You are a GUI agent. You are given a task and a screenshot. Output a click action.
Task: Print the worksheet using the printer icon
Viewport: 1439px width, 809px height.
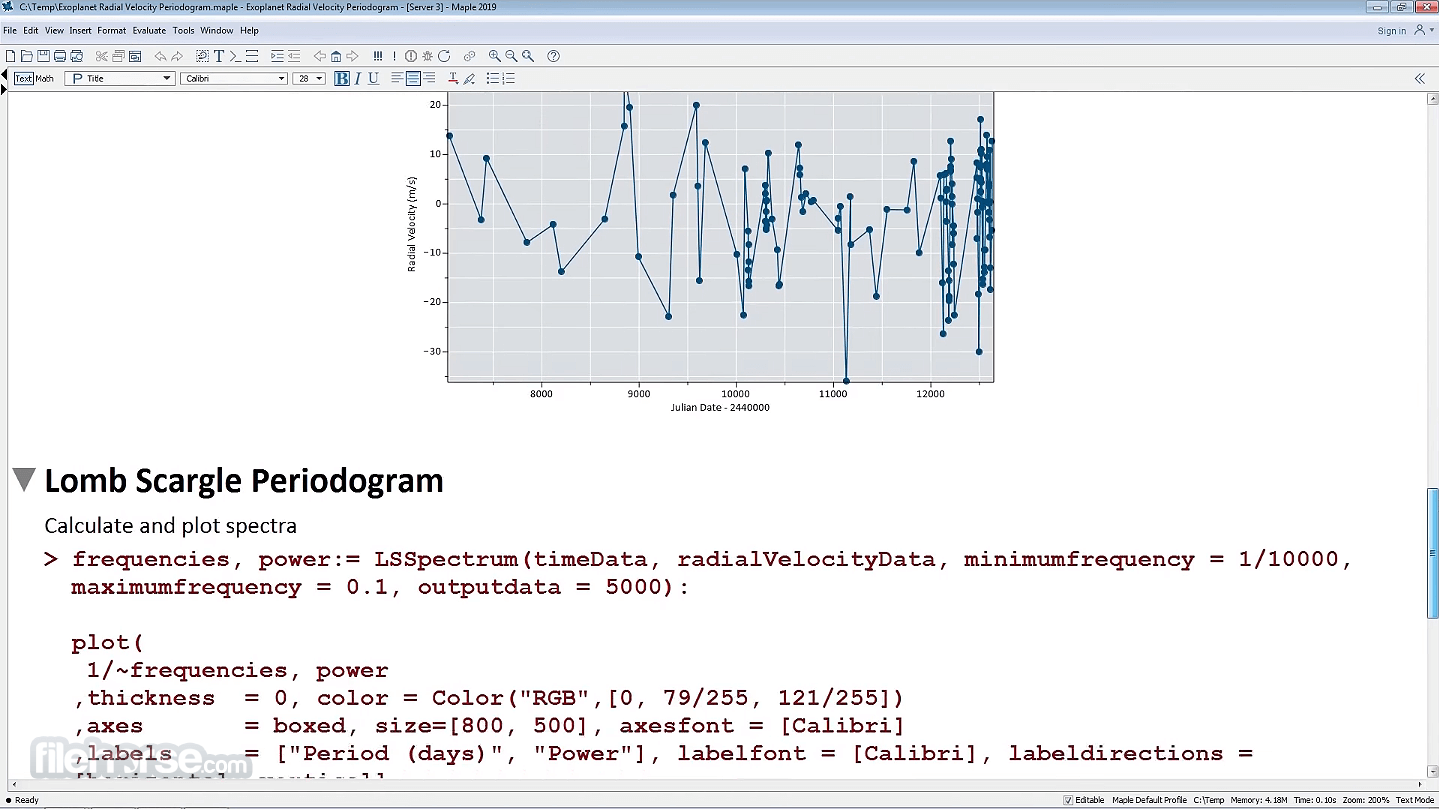click(x=60, y=56)
